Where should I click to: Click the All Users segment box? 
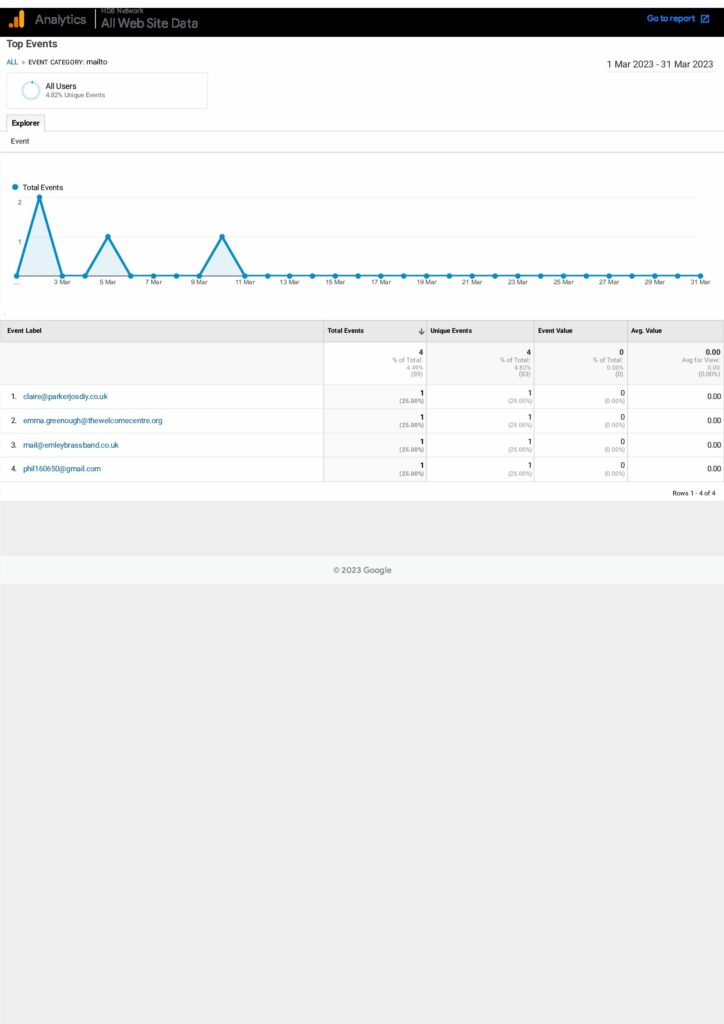[107, 90]
